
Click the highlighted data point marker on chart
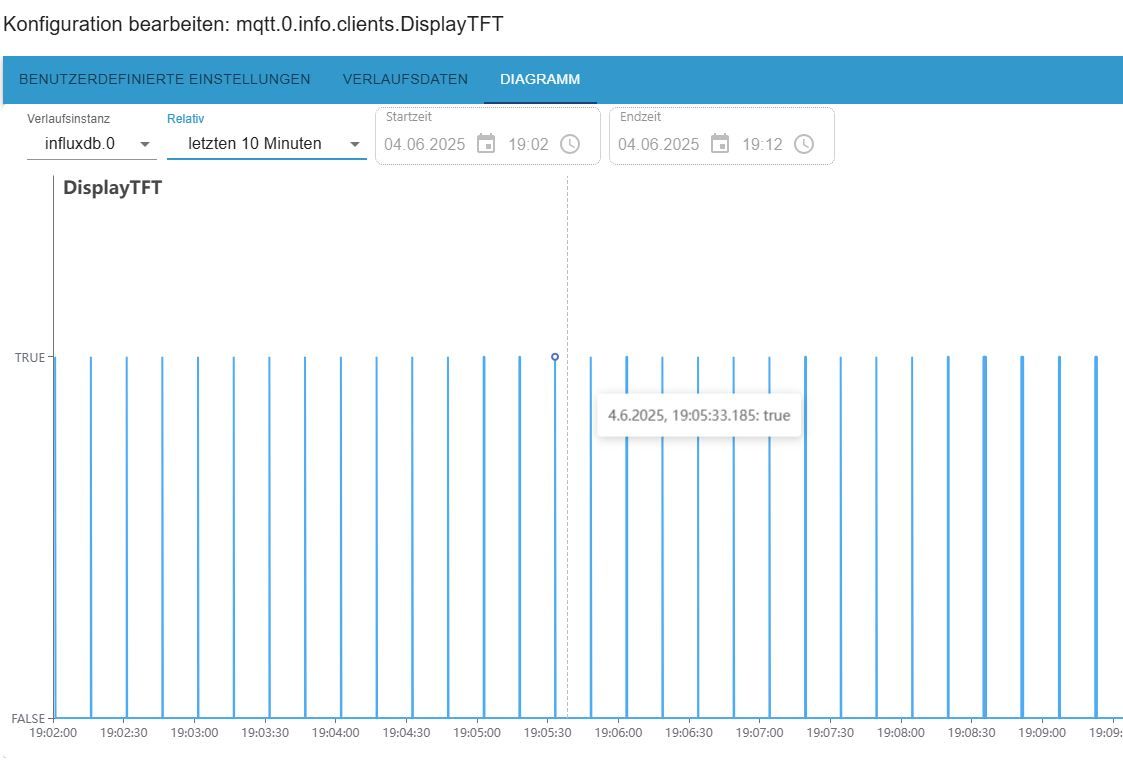[555, 357]
